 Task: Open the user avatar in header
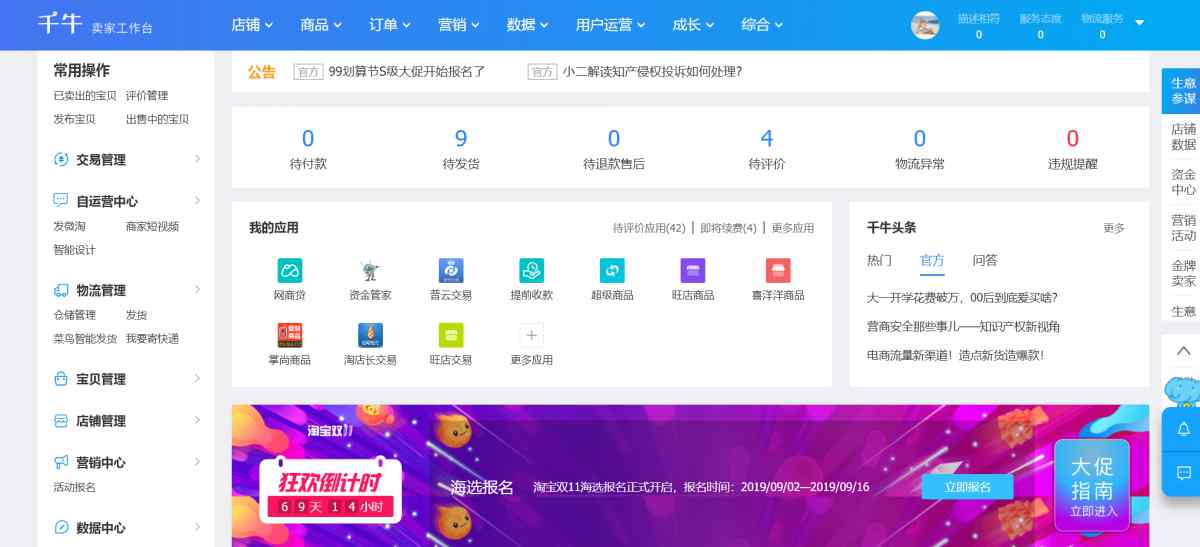(x=925, y=25)
